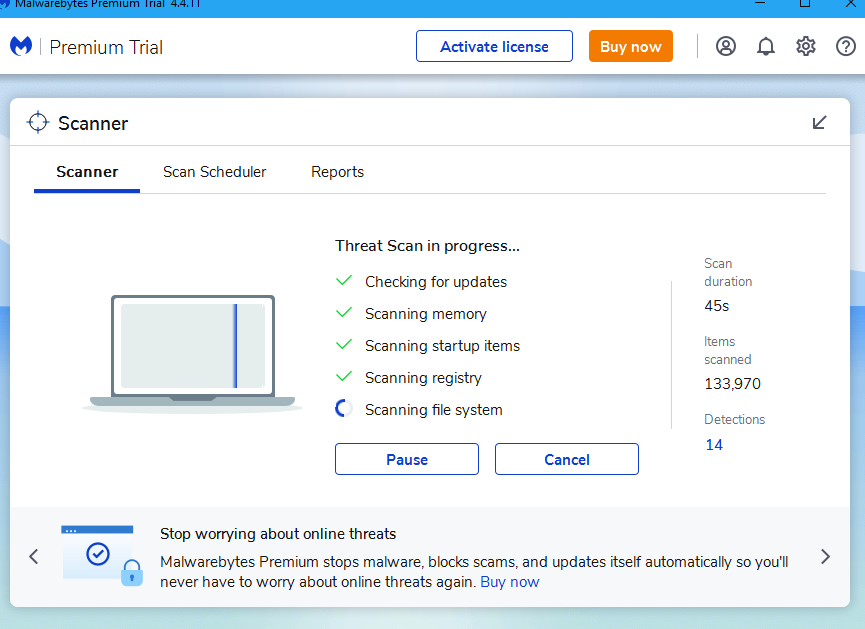Click the Checking for updates label

[x=436, y=282]
